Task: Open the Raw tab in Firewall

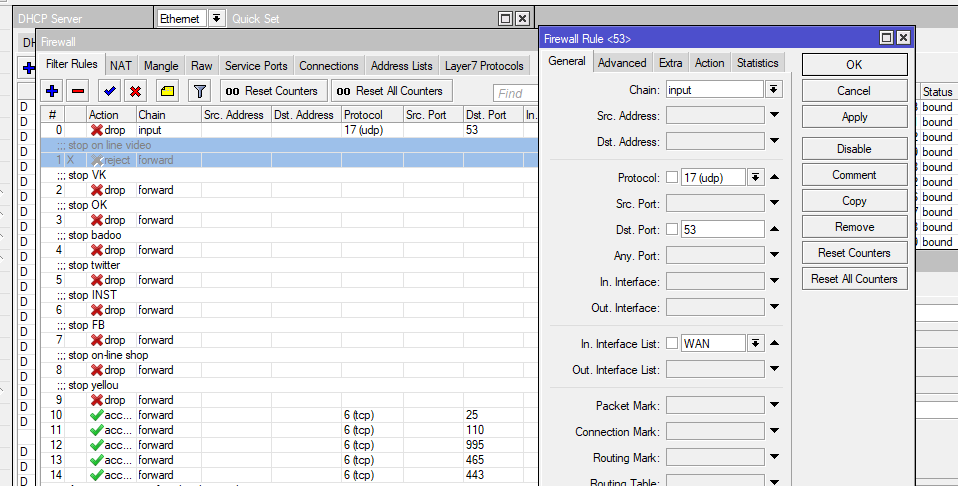Action: pos(202,65)
